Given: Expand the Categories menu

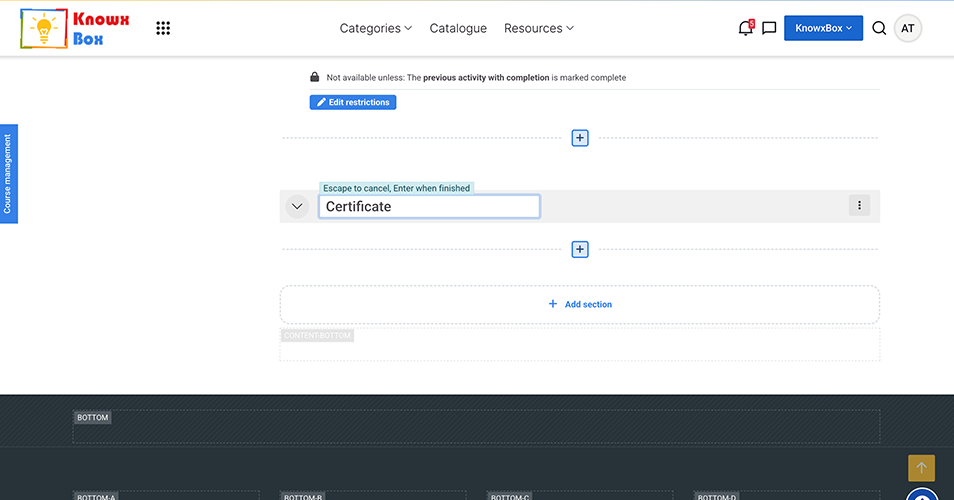Looking at the screenshot, I should click(375, 28).
